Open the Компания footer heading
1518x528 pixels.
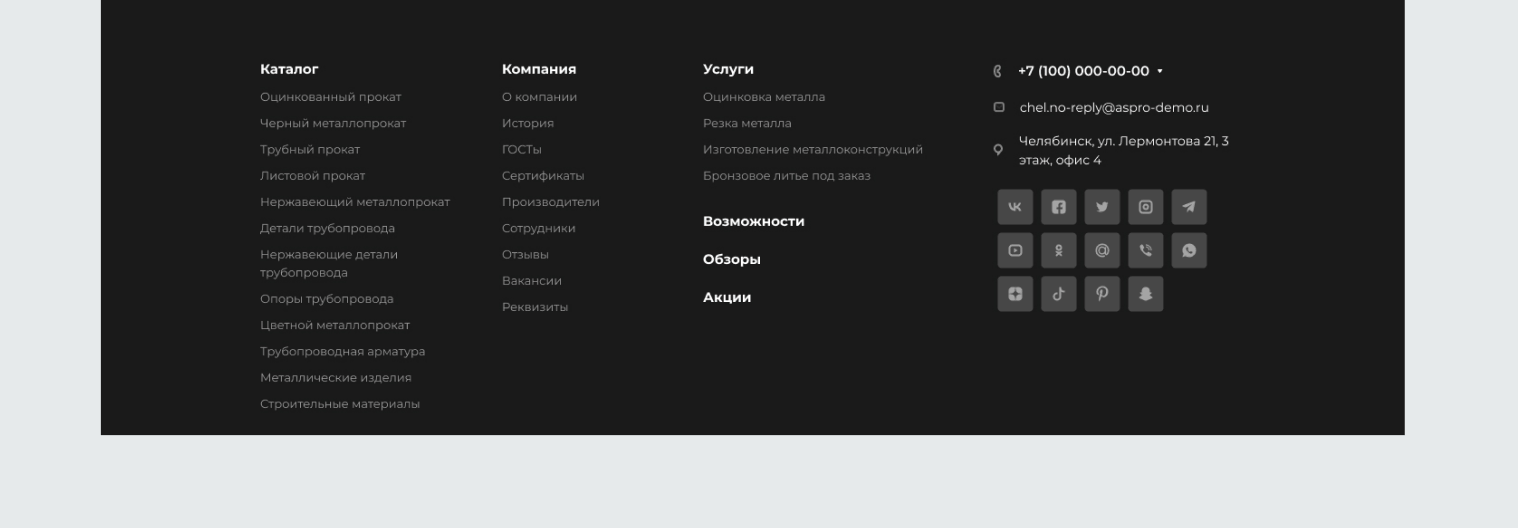click(539, 69)
